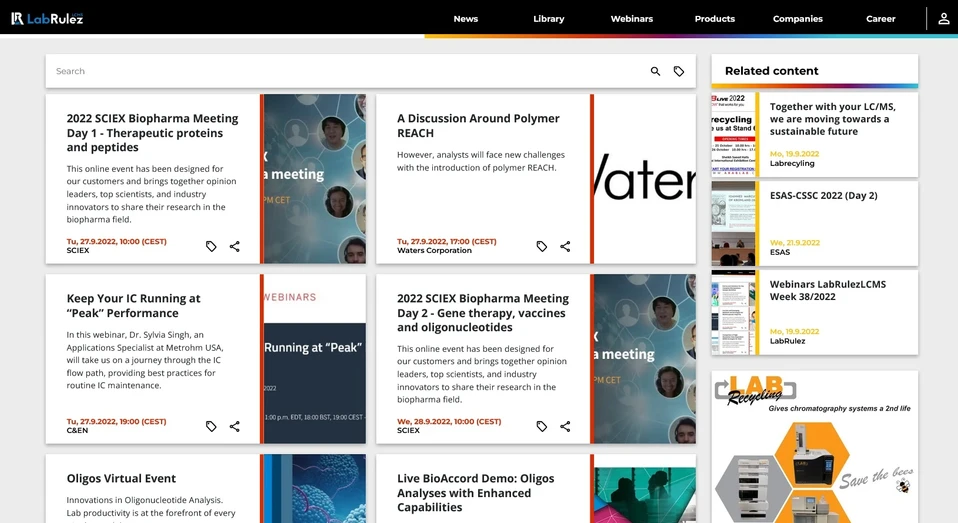The image size is (958, 523).
Task: Click tag icon on Keep Your IC Running card
Action: click(x=211, y=426)
